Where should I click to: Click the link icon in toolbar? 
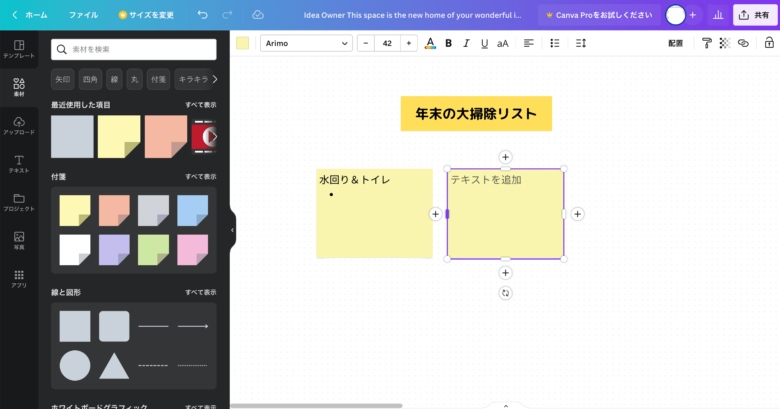click(x=743, y=43)
